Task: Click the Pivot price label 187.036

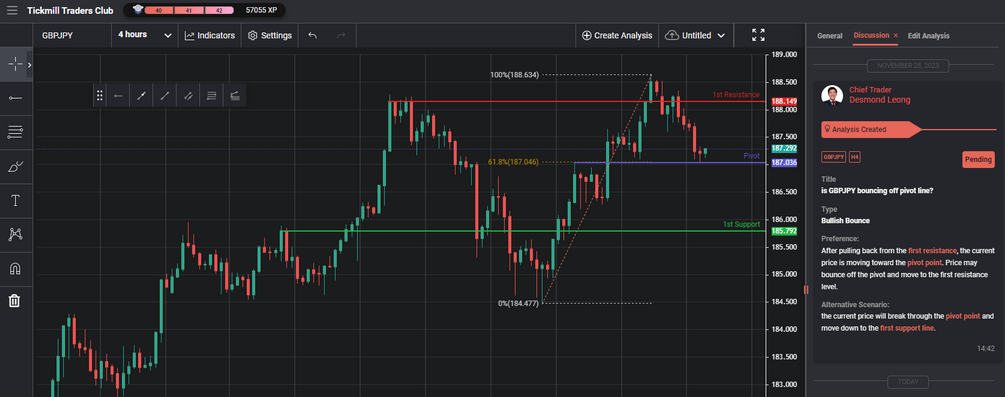Action: pos(785,163)
